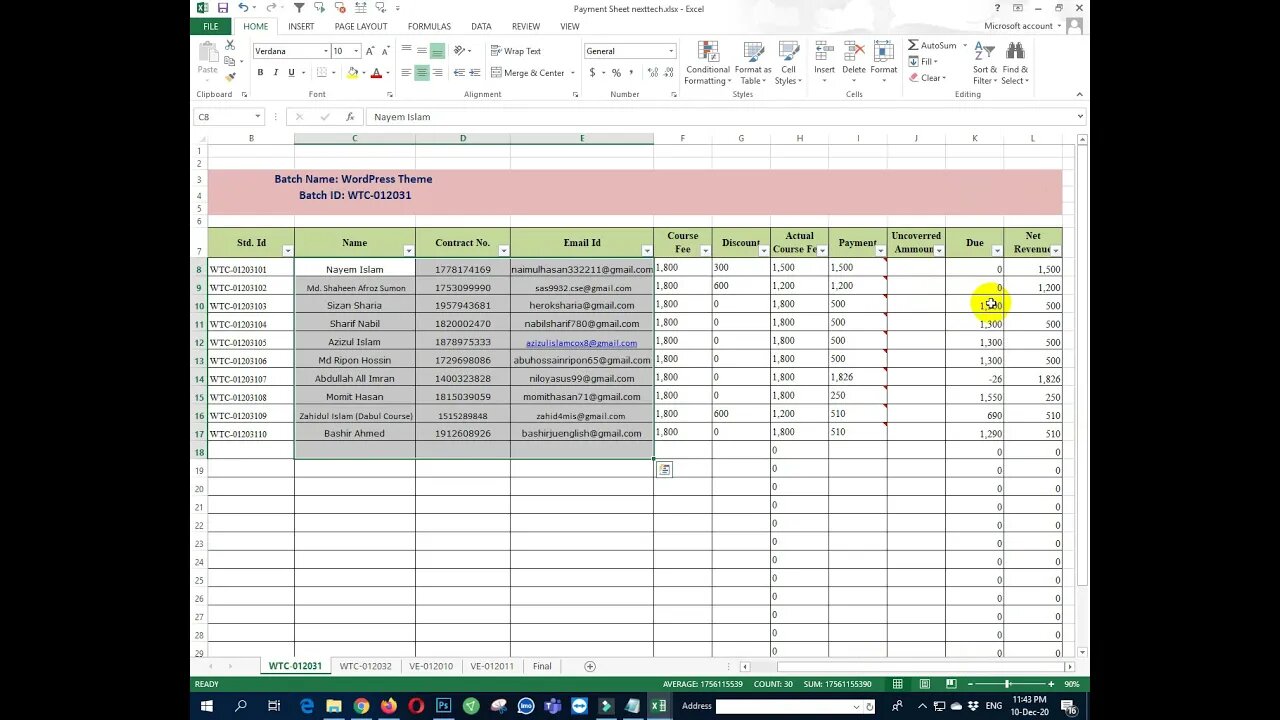Apply the Fill Color bucket

352,73
